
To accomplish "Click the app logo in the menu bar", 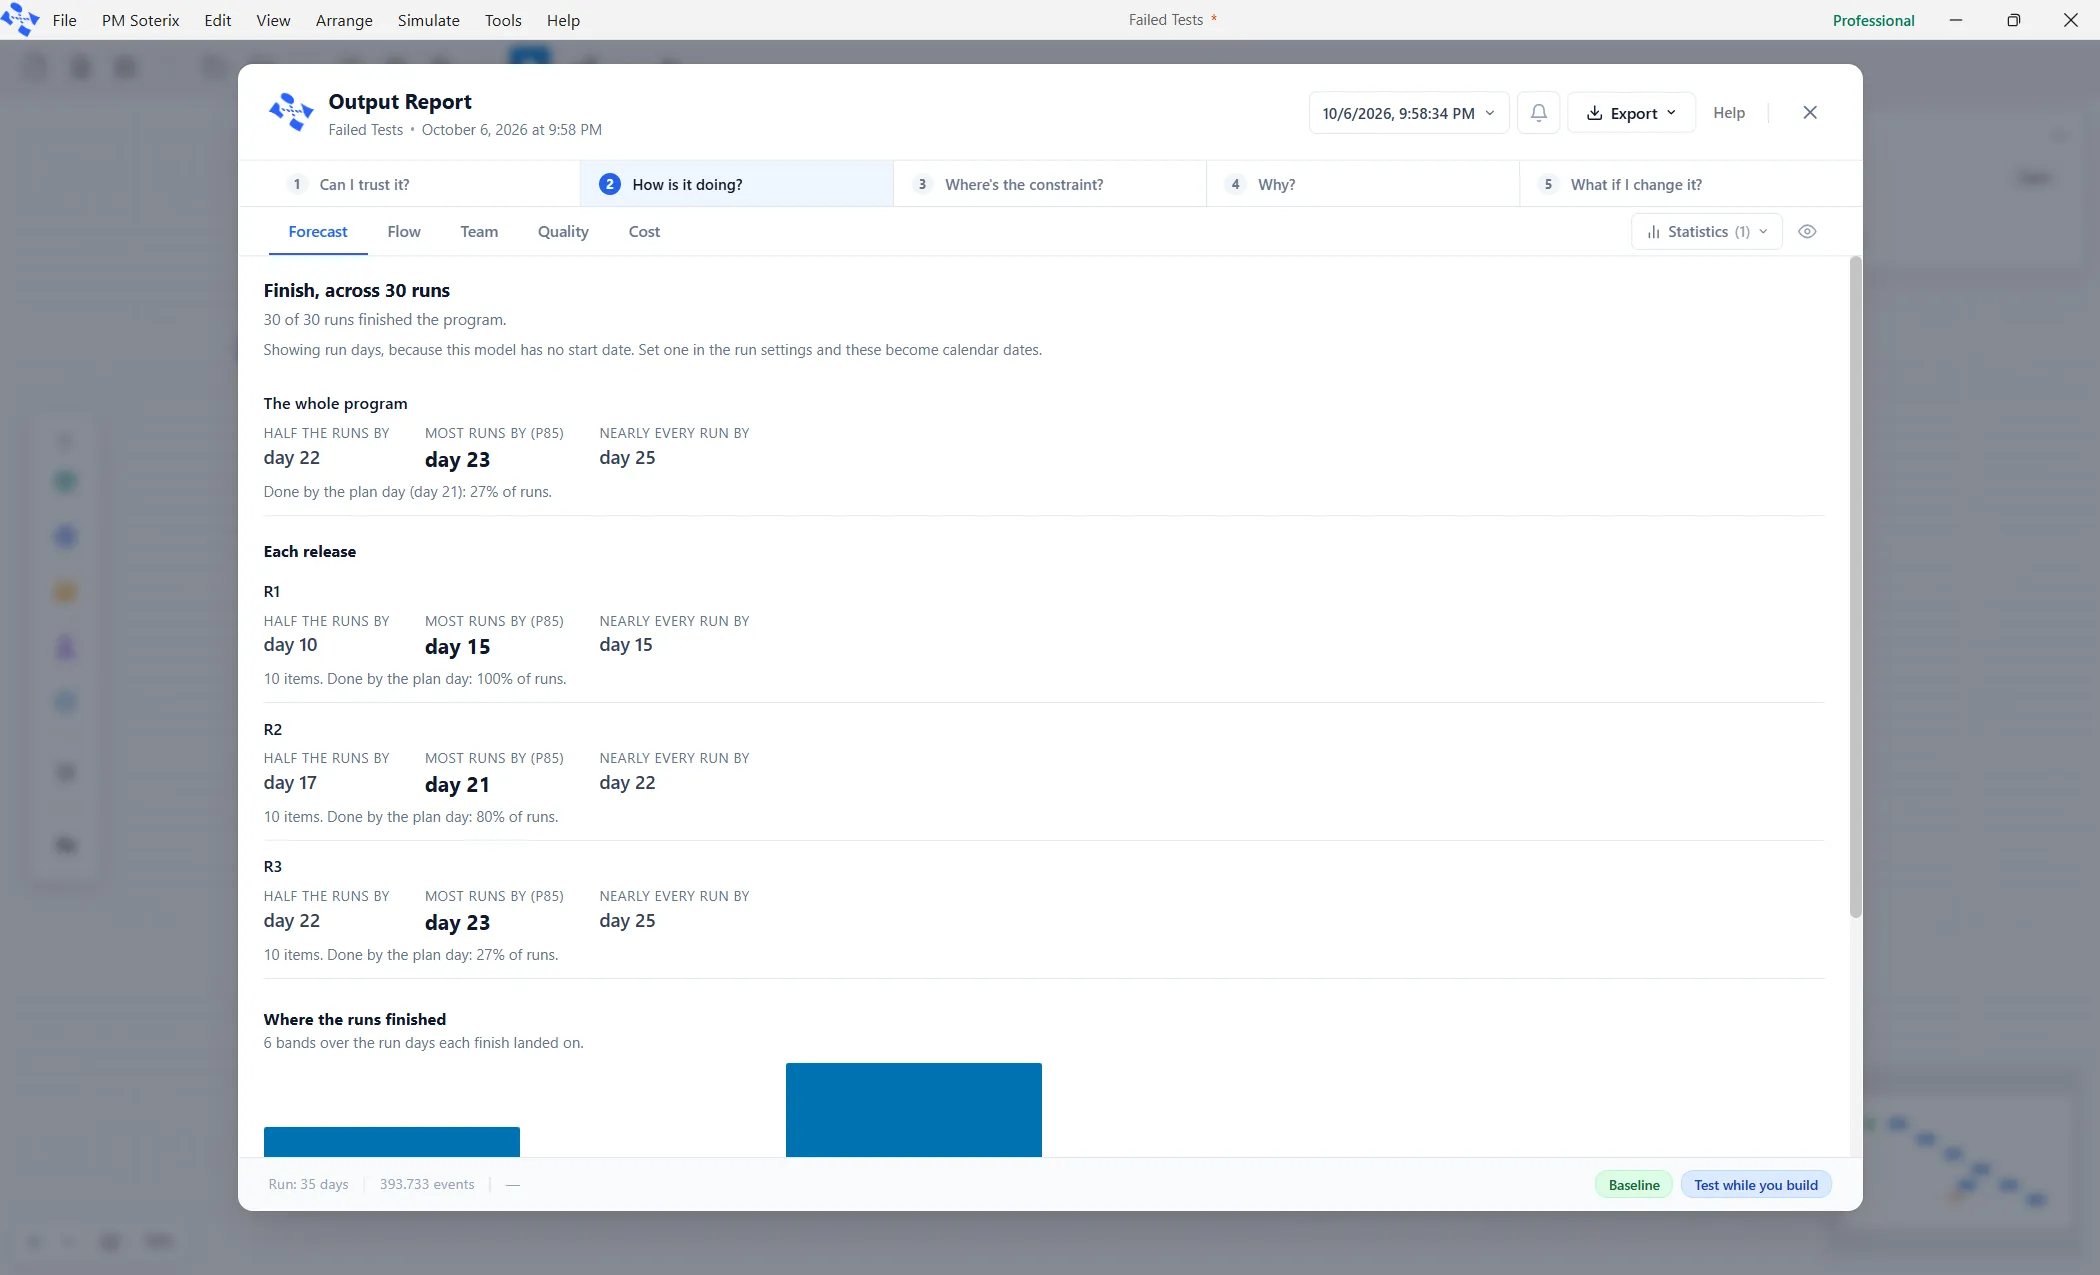I will pyautogui.click(x=20, y=20).
